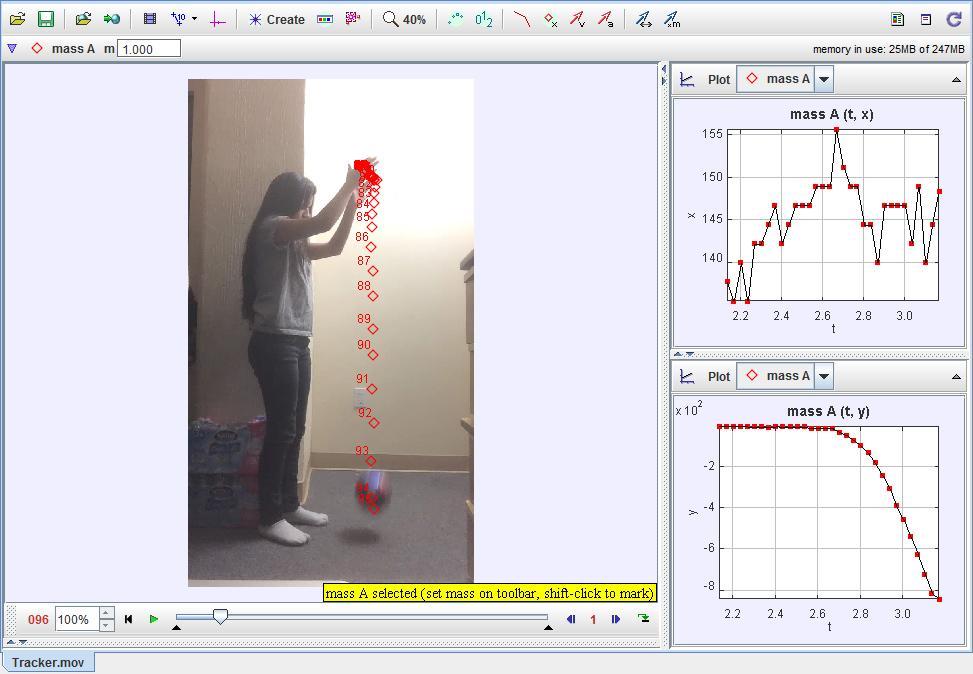Toggle the looping playback icon
Viewport: 973px width, 674px height.
click(x=643, y=618)
